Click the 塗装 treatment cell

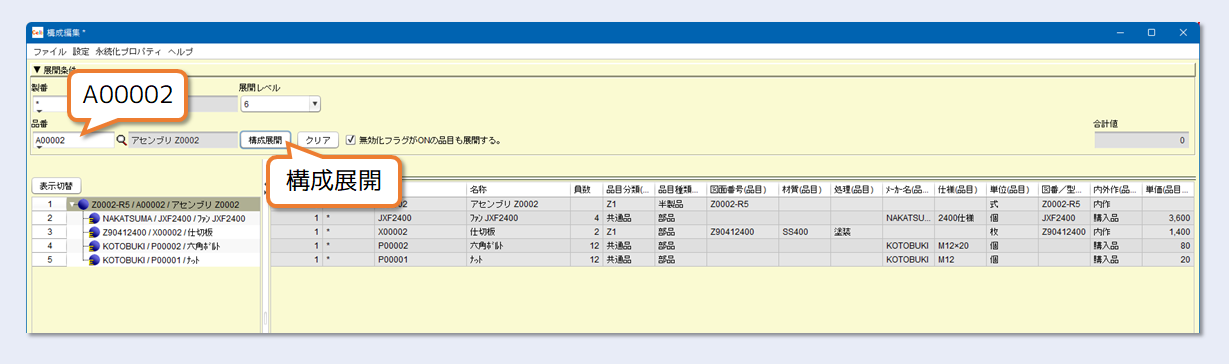[857, 231]
